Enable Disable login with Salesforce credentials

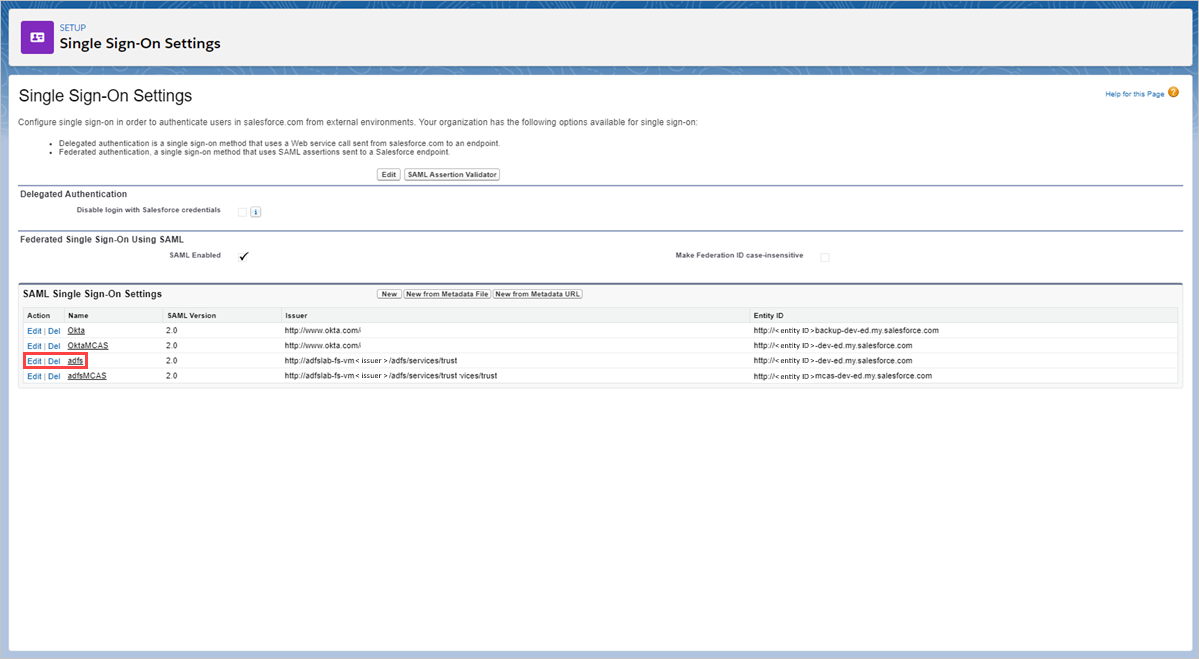click(x=240, y=210)
